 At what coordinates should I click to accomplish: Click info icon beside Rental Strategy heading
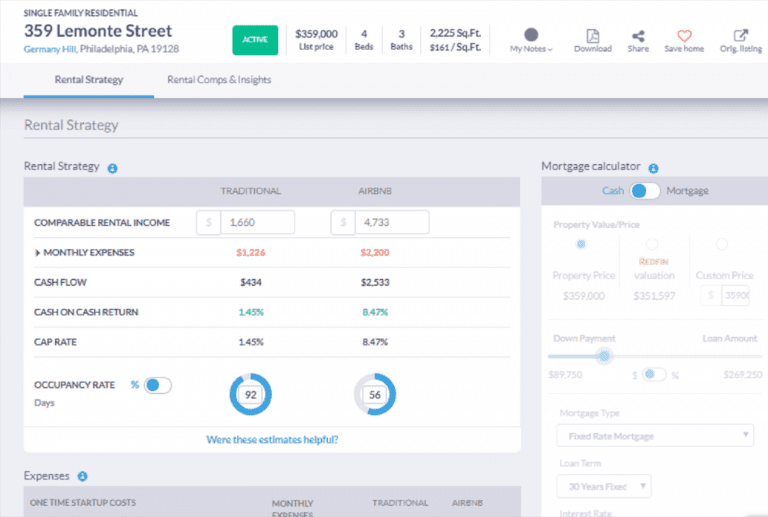point(112,168)
